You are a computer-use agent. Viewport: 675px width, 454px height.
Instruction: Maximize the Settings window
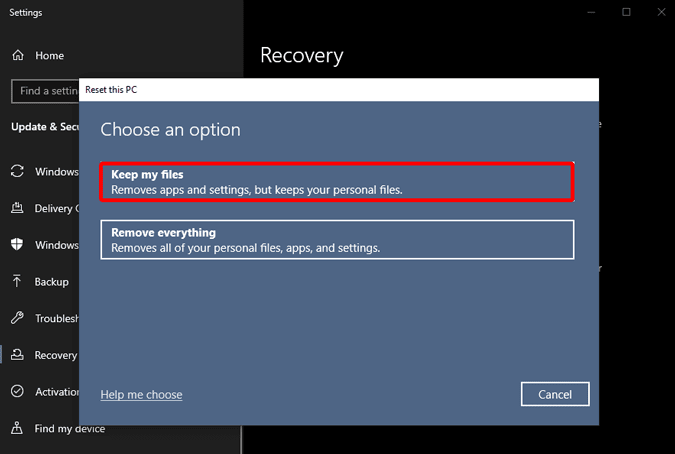[626, 12]
